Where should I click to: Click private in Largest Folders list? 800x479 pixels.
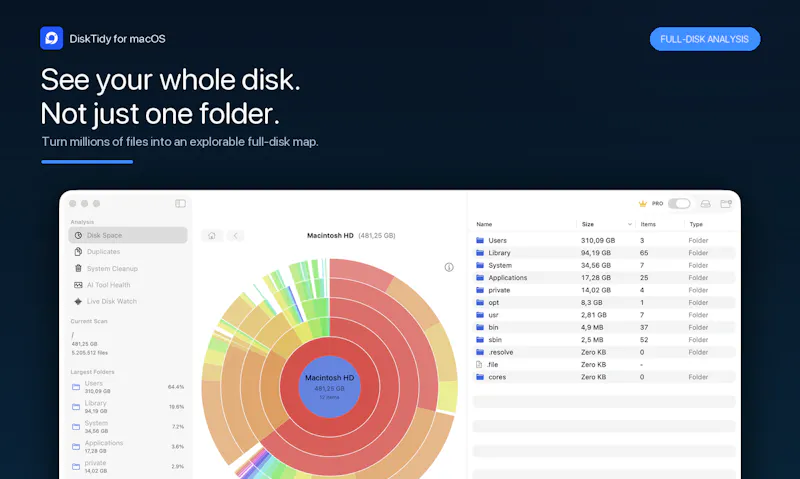[128, 466]
